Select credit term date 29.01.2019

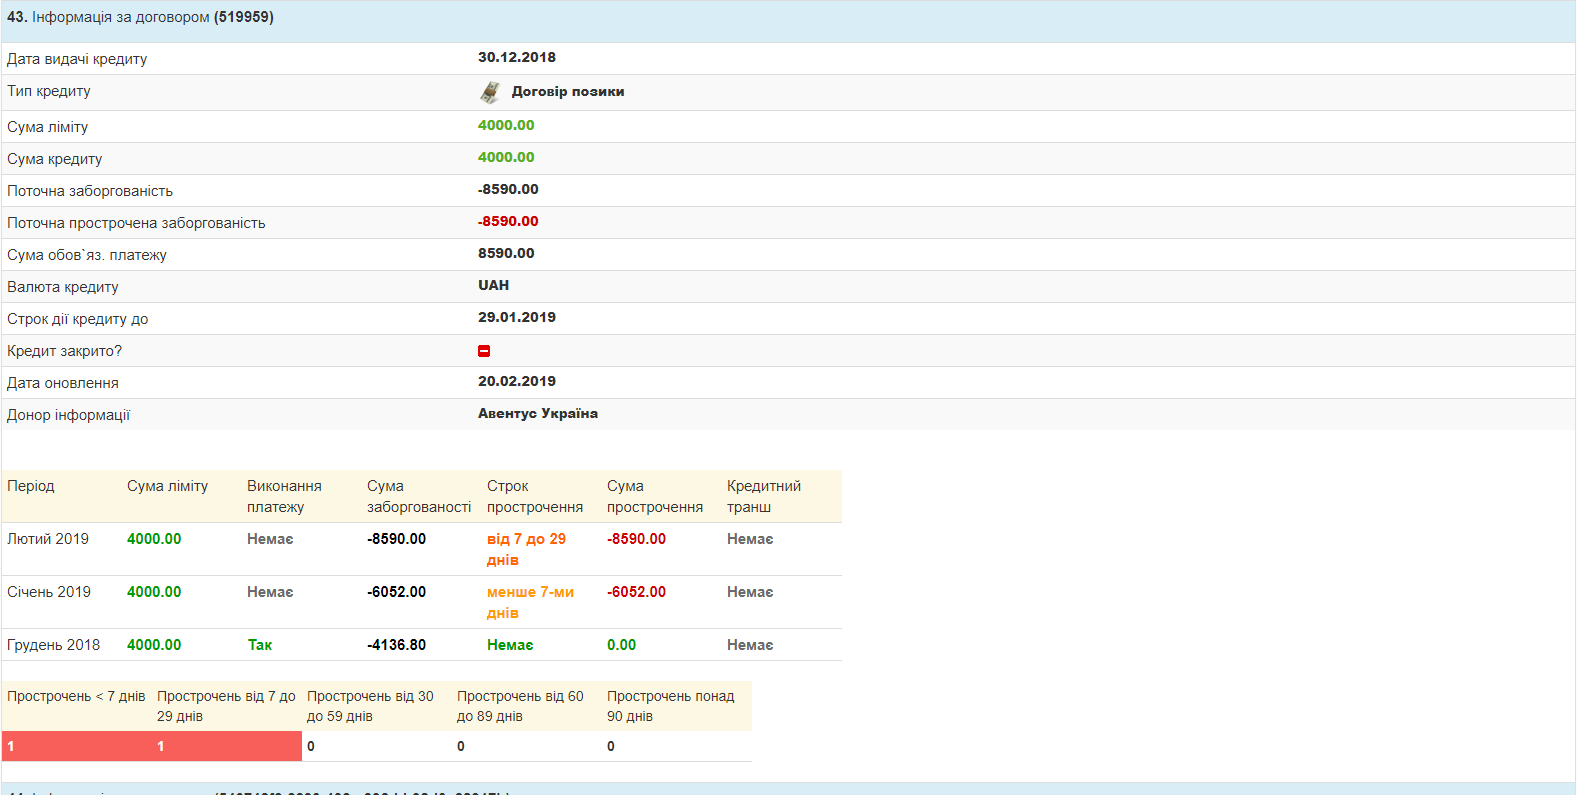coord(517,318)
